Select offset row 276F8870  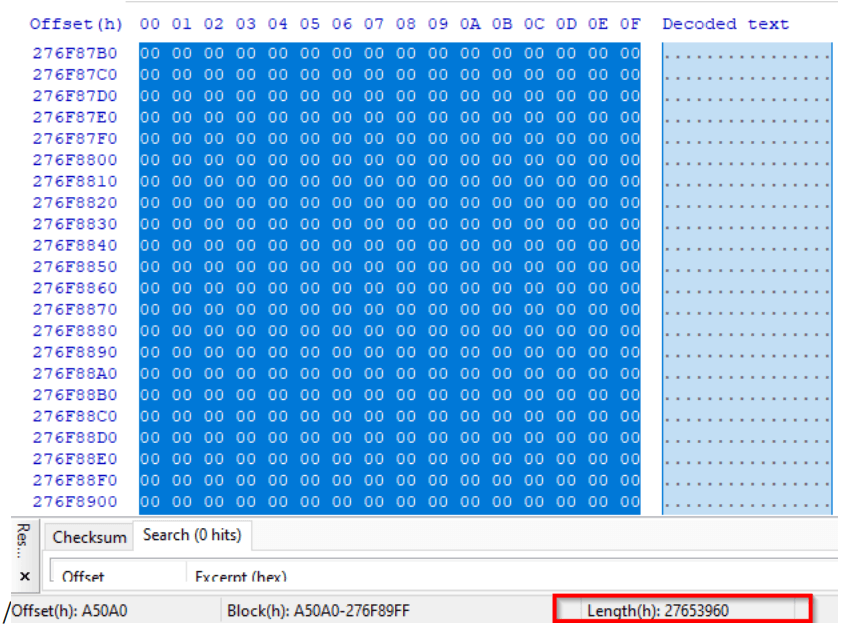[75, 310]
